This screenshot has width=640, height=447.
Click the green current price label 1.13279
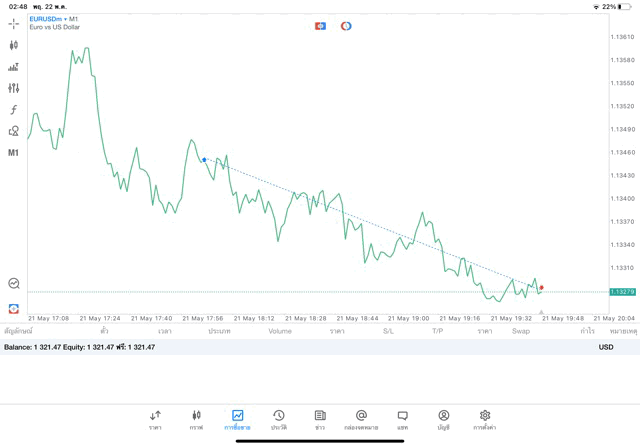622,292
